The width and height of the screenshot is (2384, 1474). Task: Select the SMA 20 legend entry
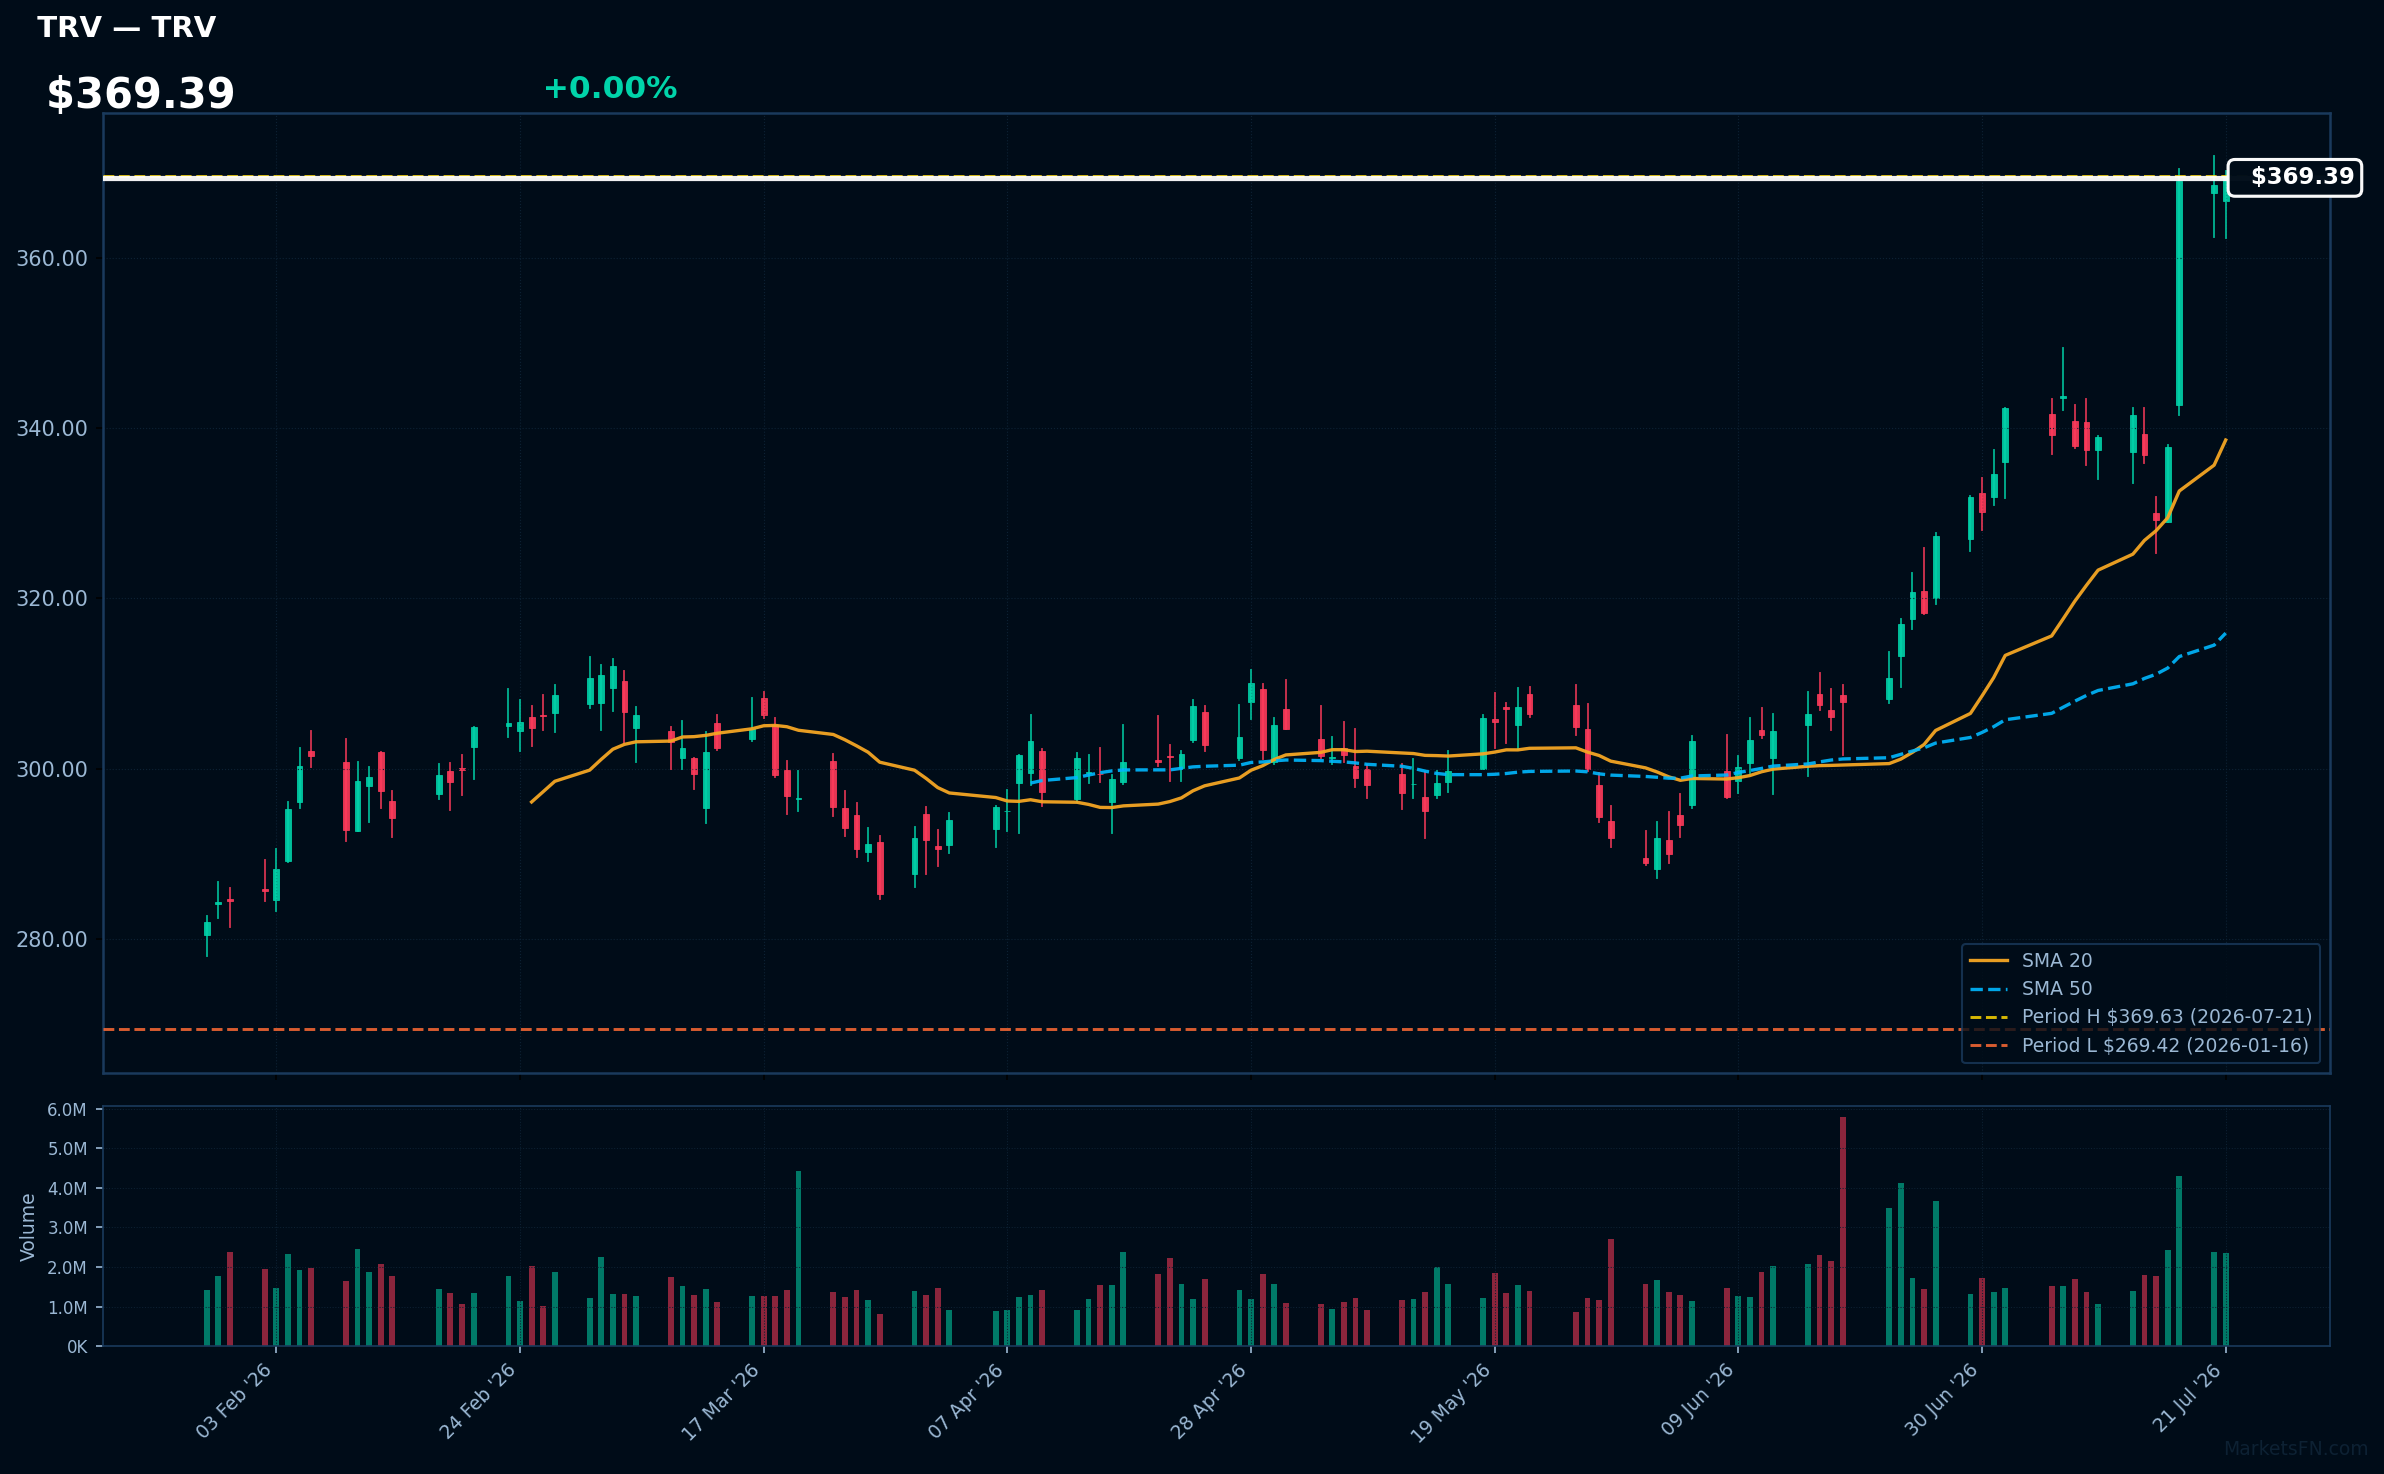pos(2031,960)
